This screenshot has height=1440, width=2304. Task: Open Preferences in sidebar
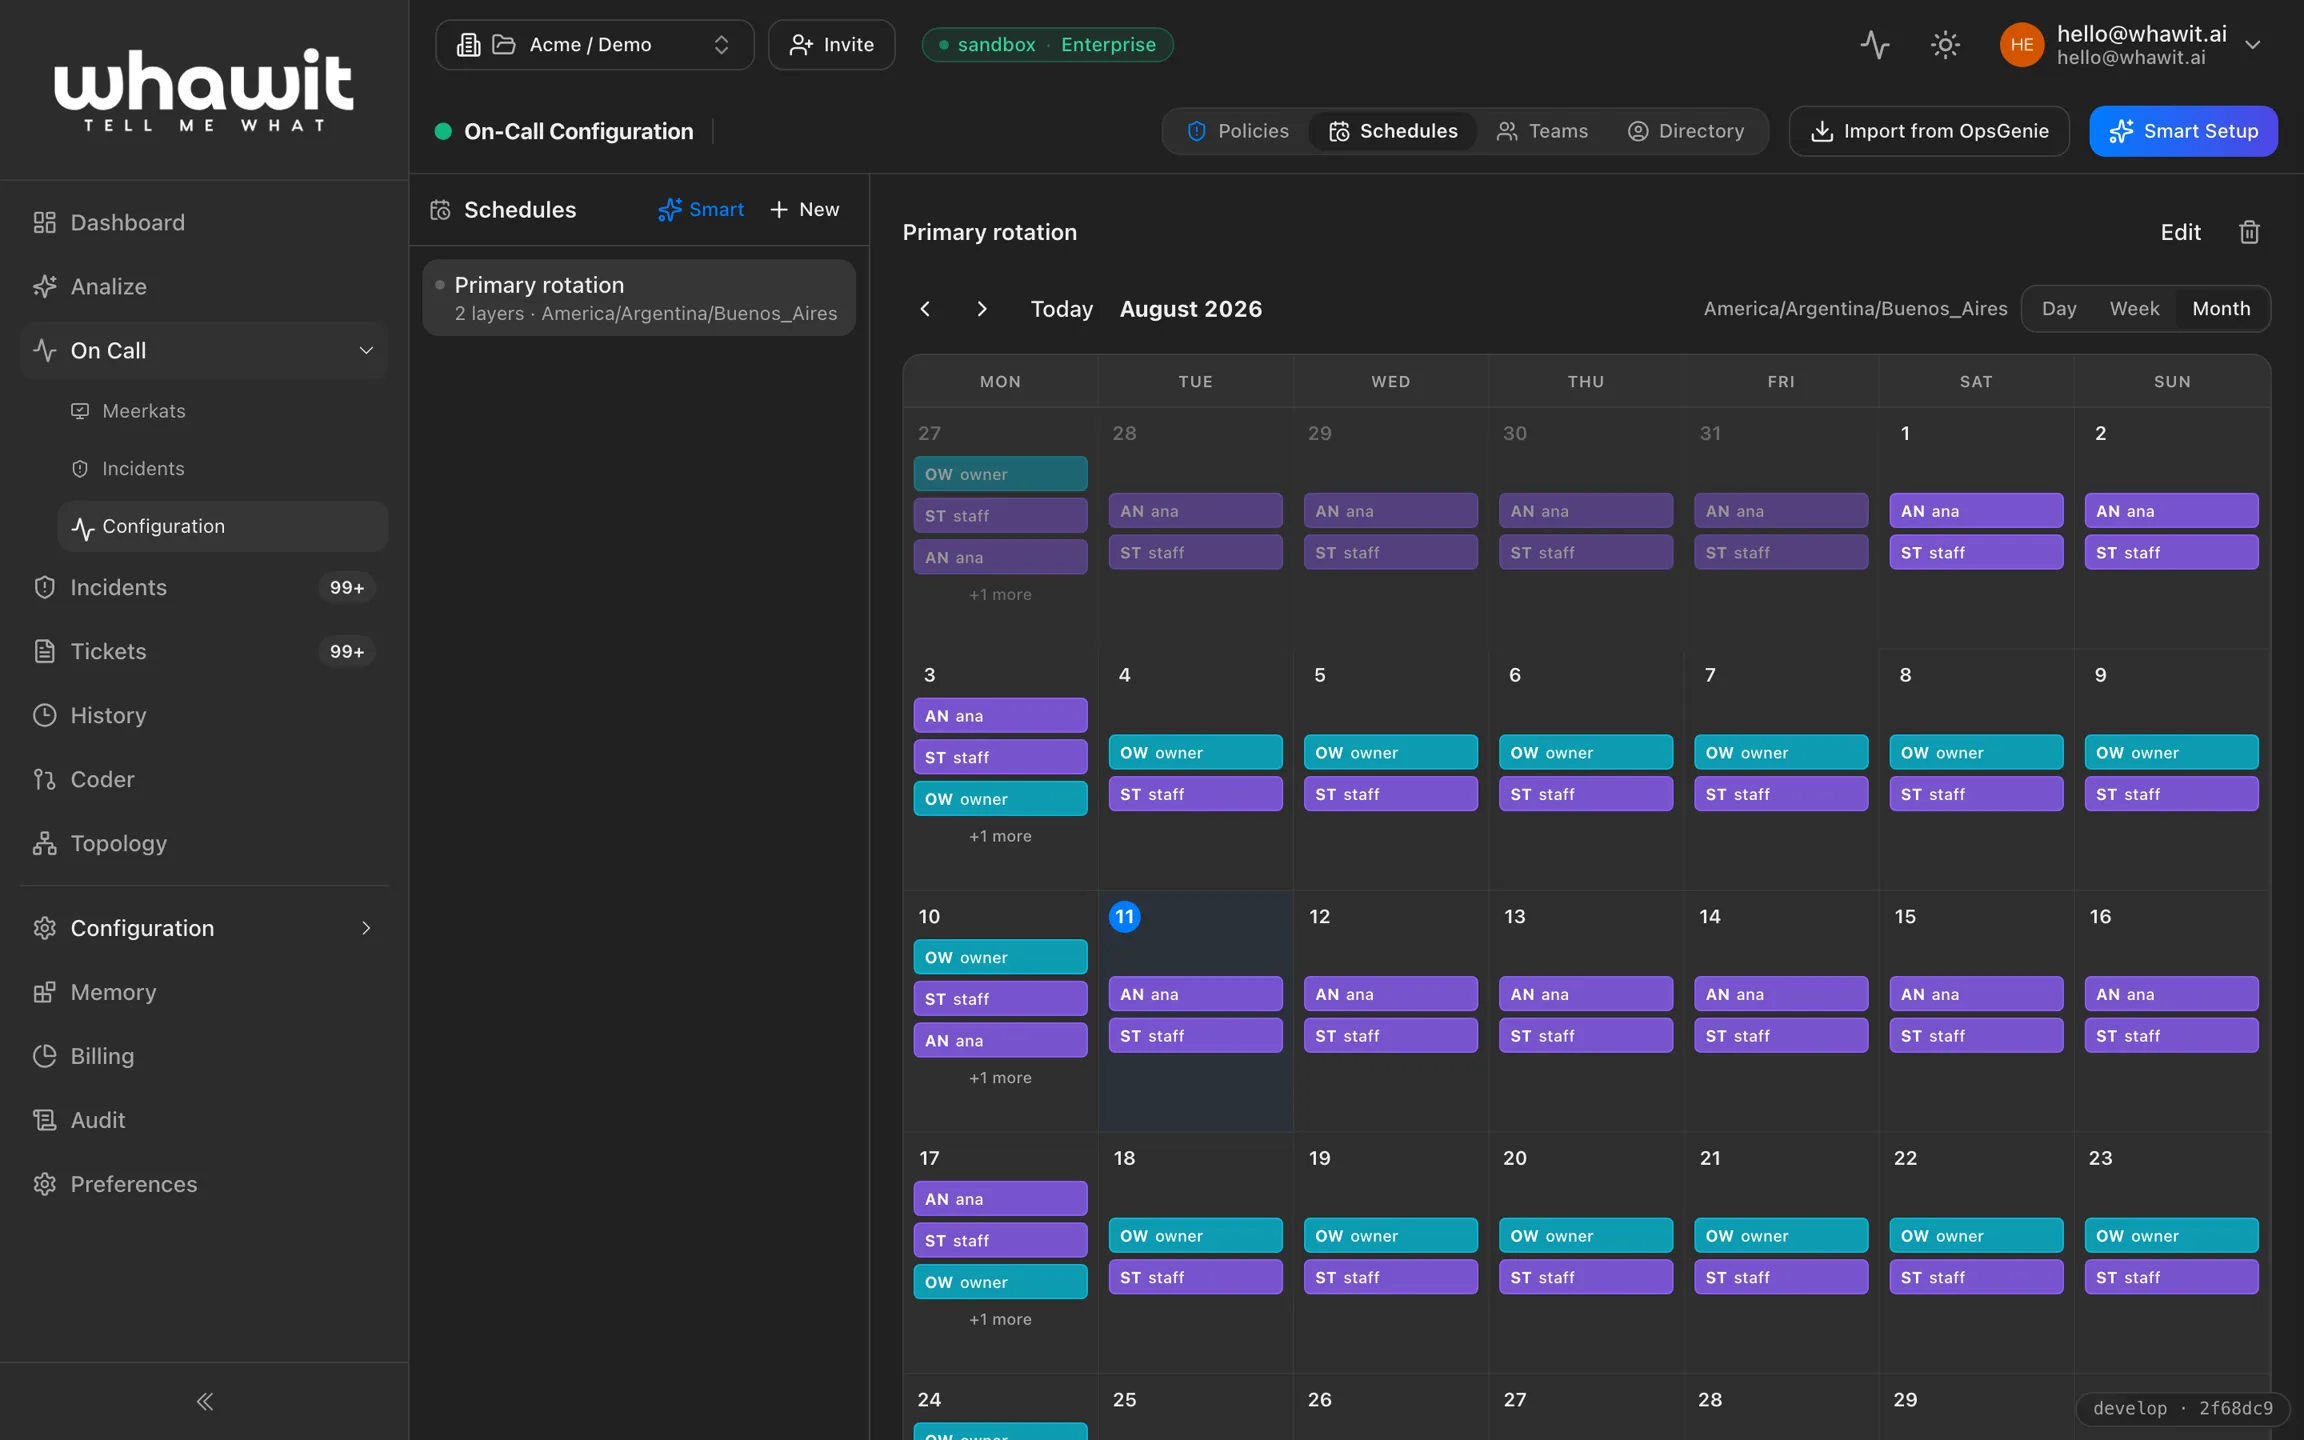(x=204, y=1184)
